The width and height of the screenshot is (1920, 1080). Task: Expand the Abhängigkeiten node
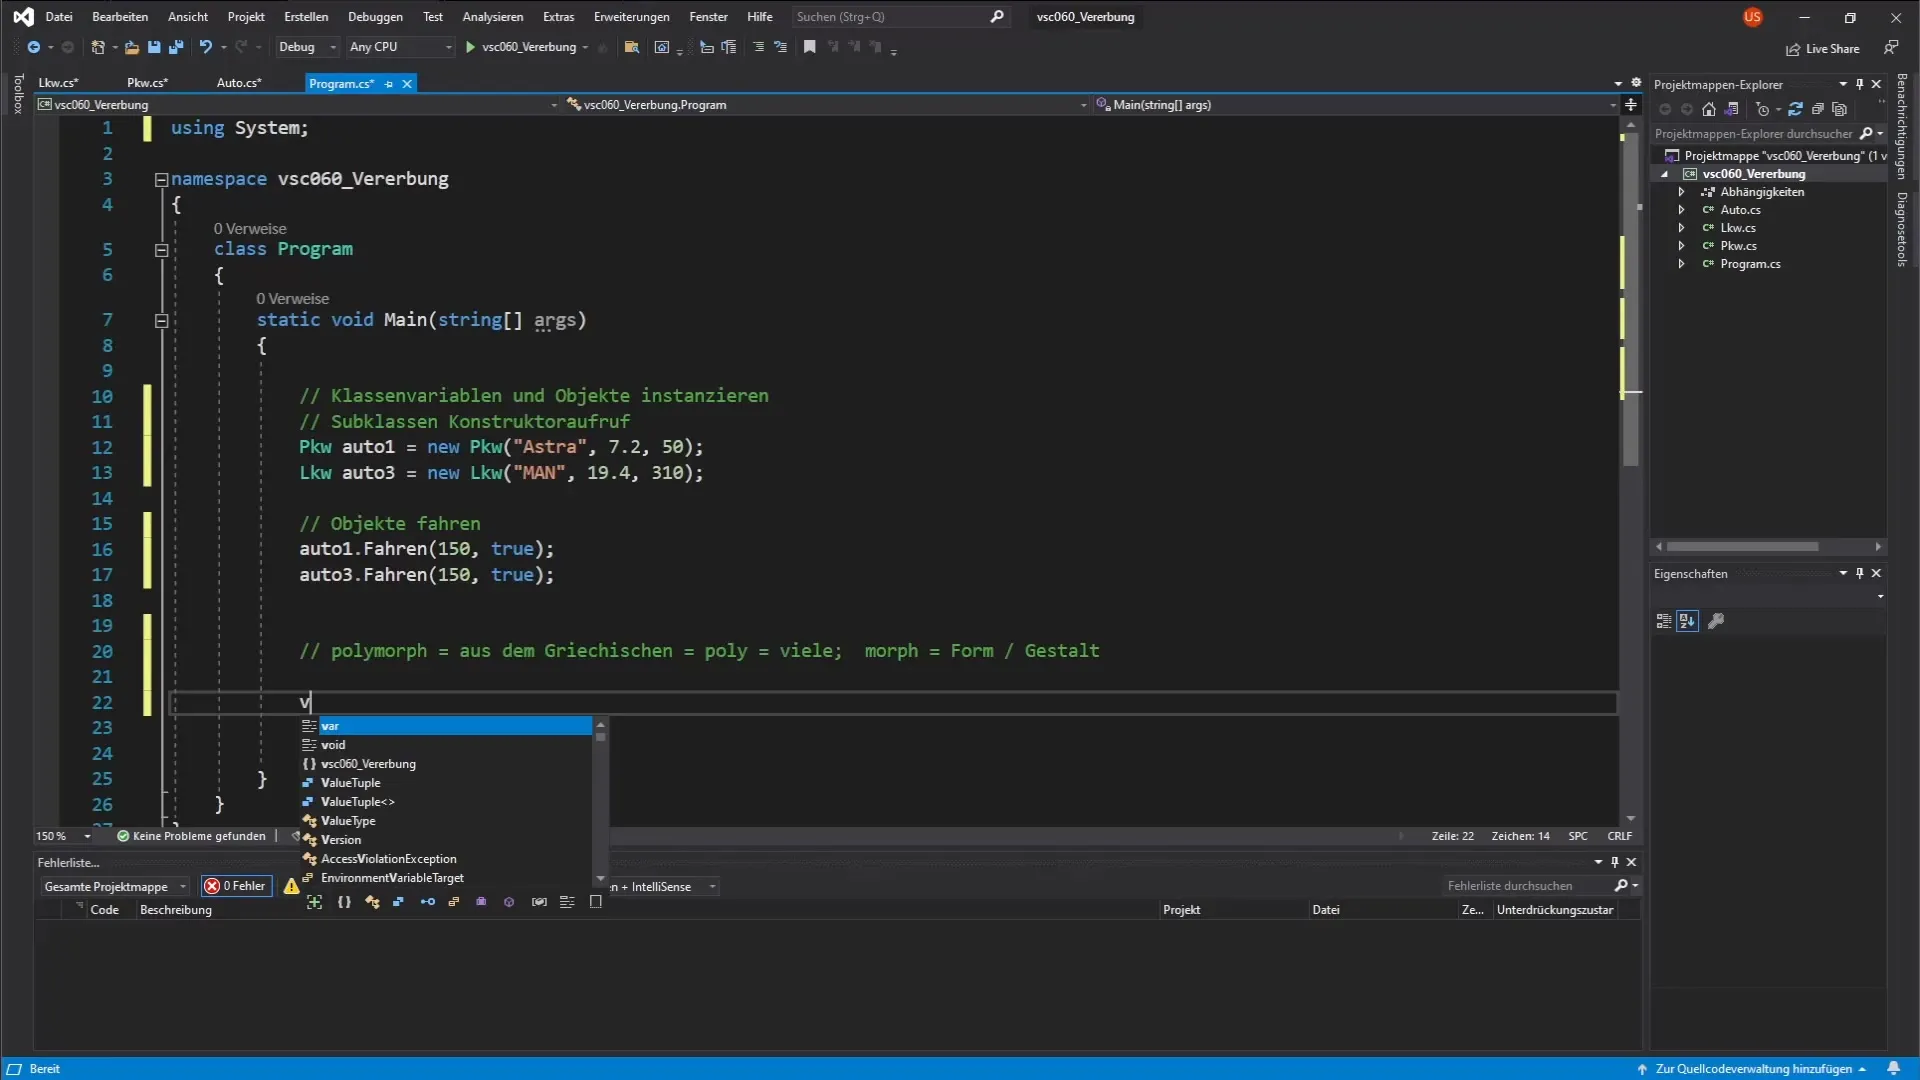coord(1682,192)
